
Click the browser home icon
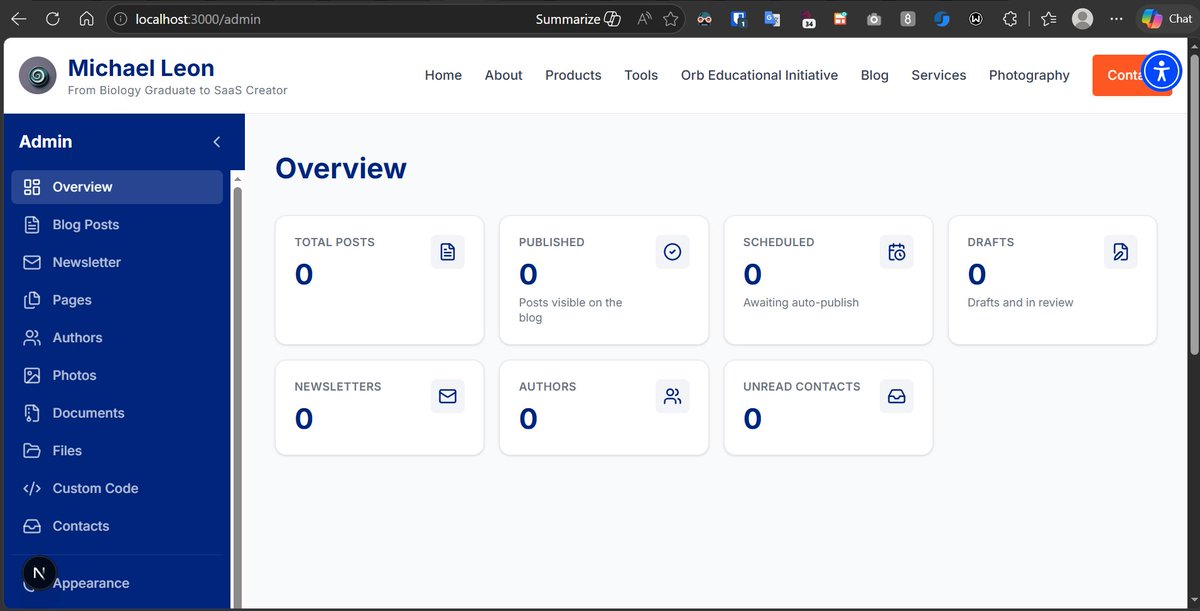(87, 18)
